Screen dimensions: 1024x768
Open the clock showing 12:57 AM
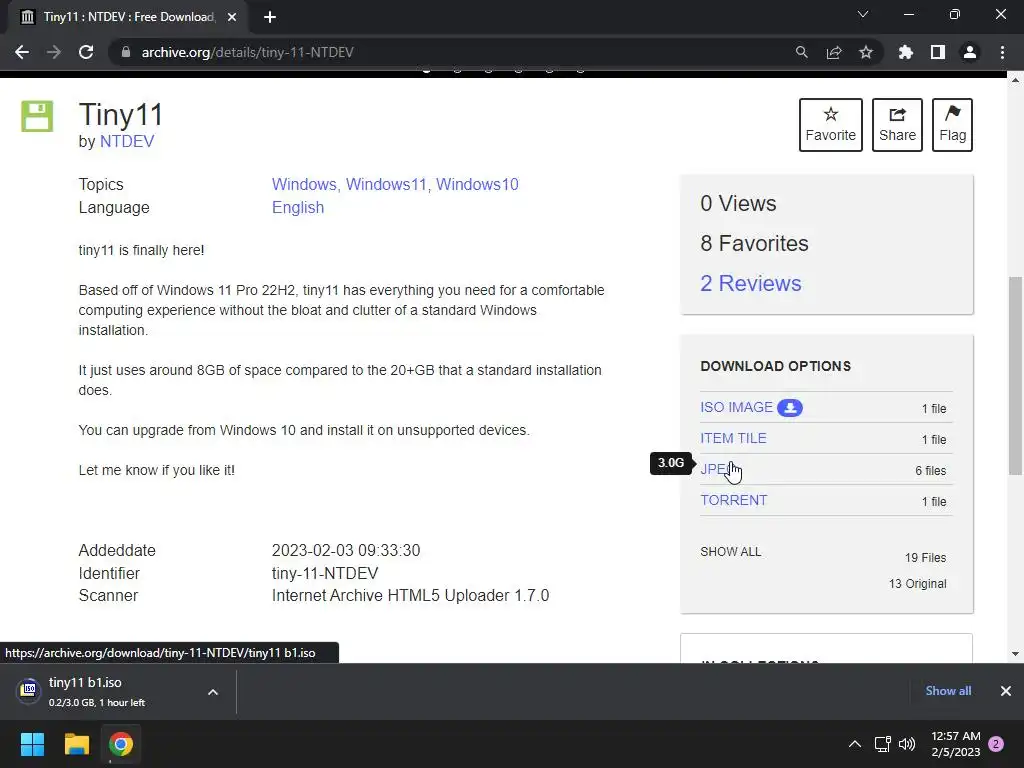coord(955,744)
